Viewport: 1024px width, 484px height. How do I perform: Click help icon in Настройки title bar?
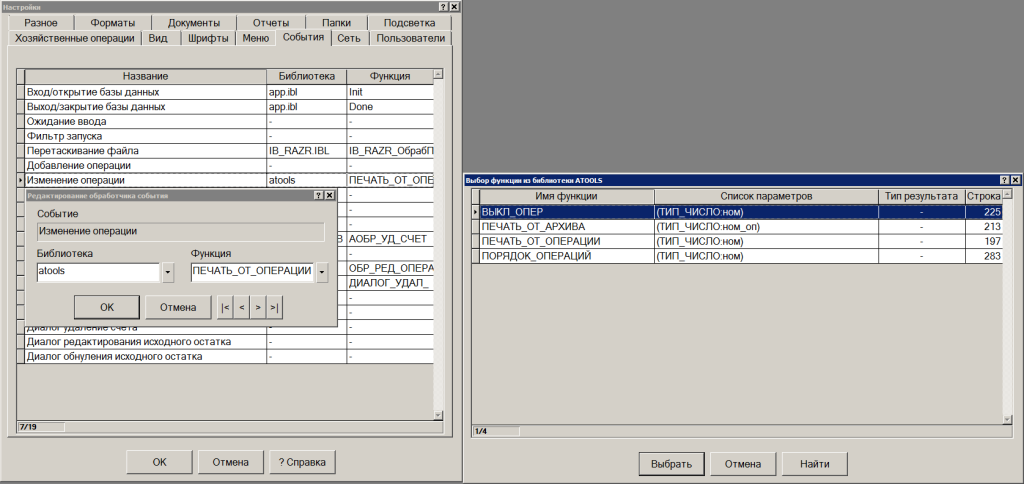(x=442, y=7)
